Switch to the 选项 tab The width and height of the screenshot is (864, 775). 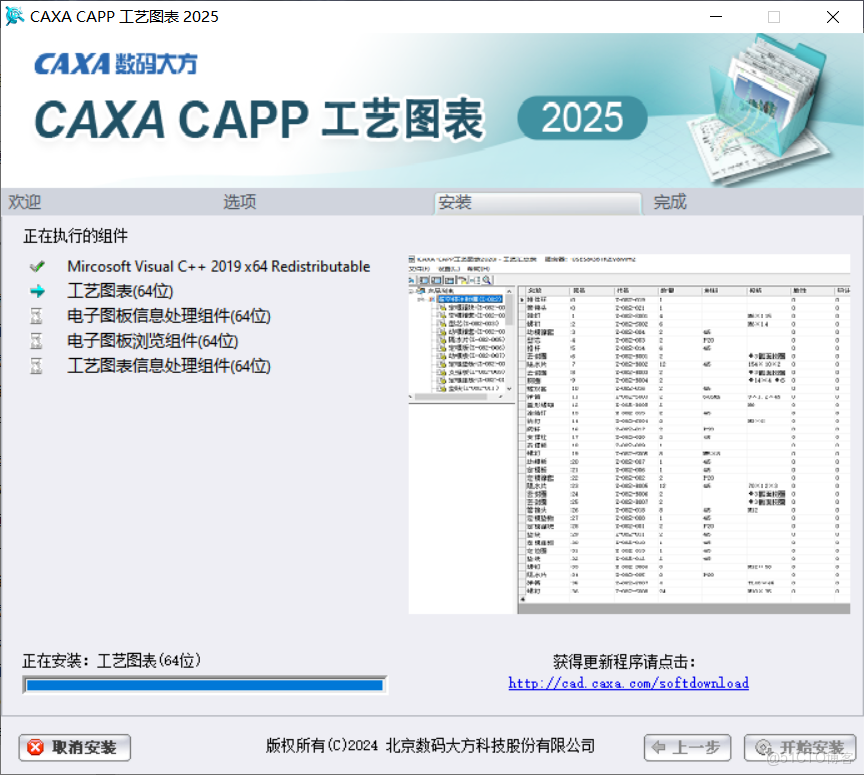(x=240, y=202)
